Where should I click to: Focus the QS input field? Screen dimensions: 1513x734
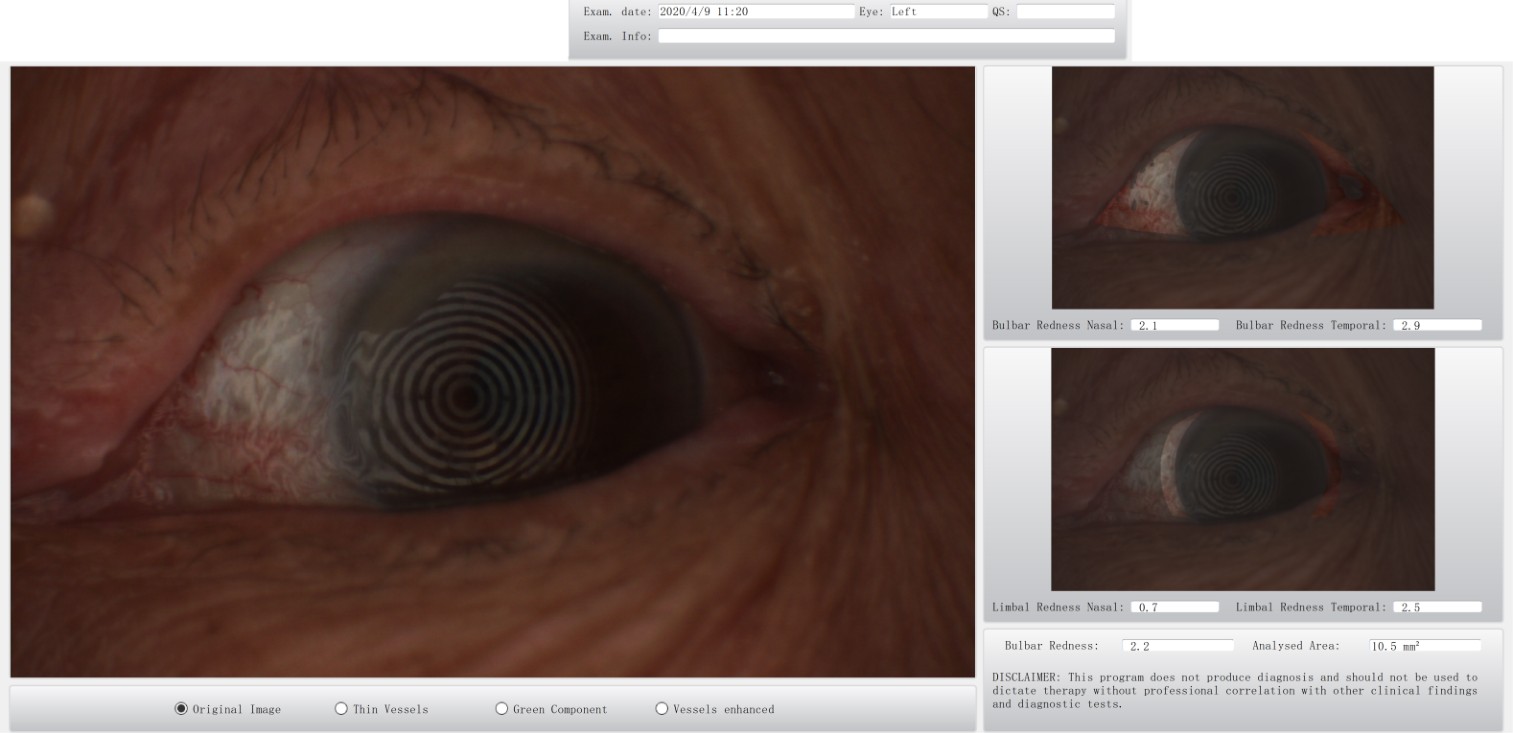click(x=1065, y=12)
